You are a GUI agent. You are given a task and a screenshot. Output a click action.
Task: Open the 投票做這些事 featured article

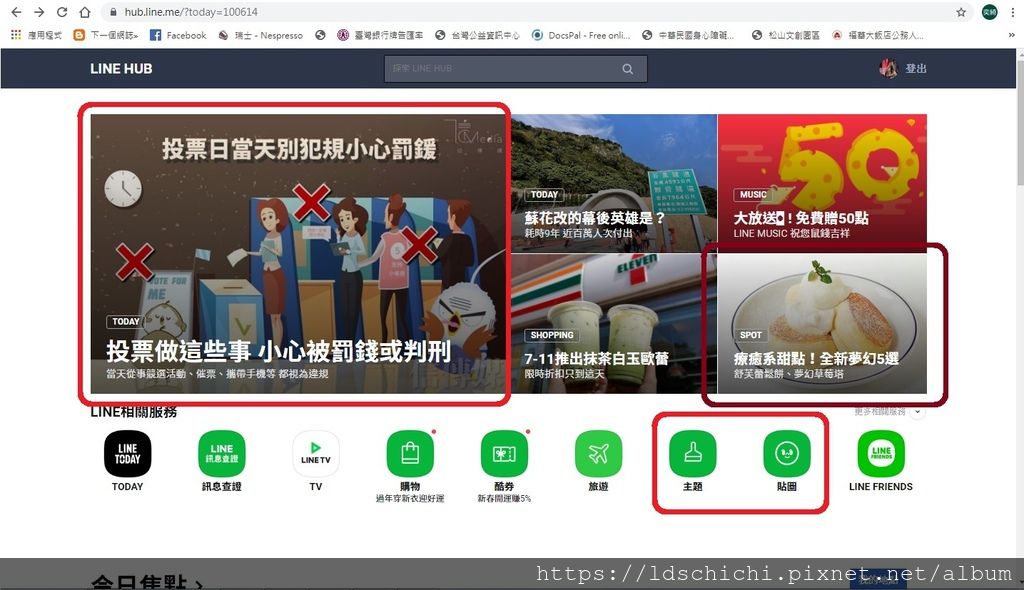pyautogui.click(x=300, y=254)
